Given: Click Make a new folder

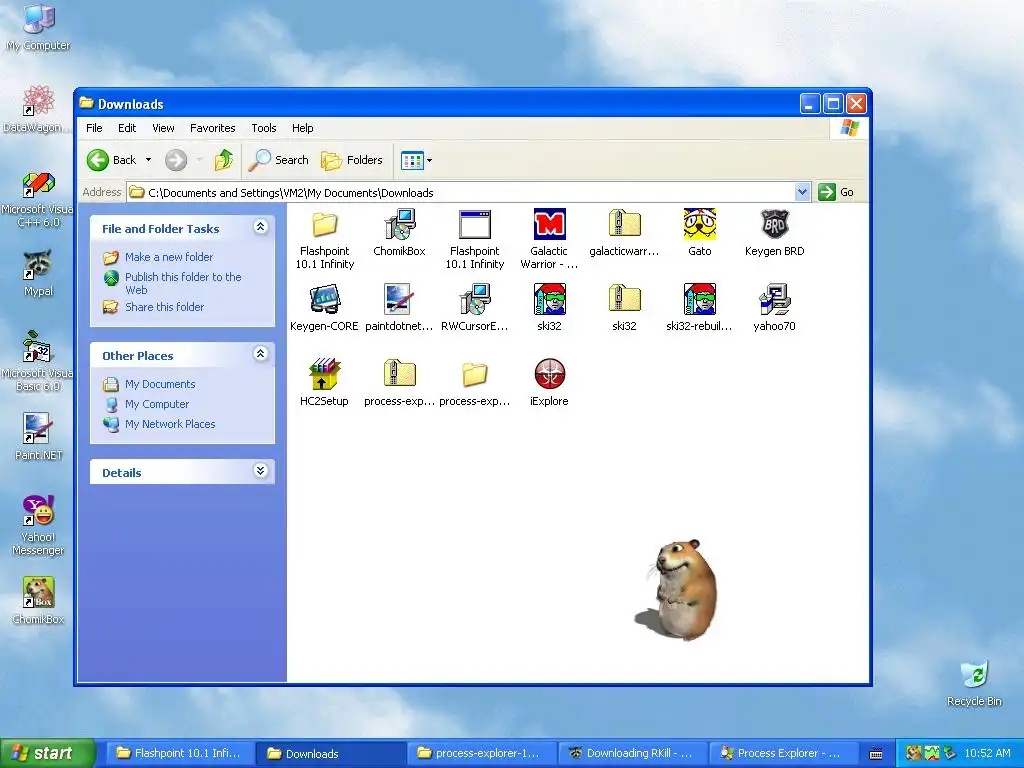Looking at the screenshot, I should point(168,257).
